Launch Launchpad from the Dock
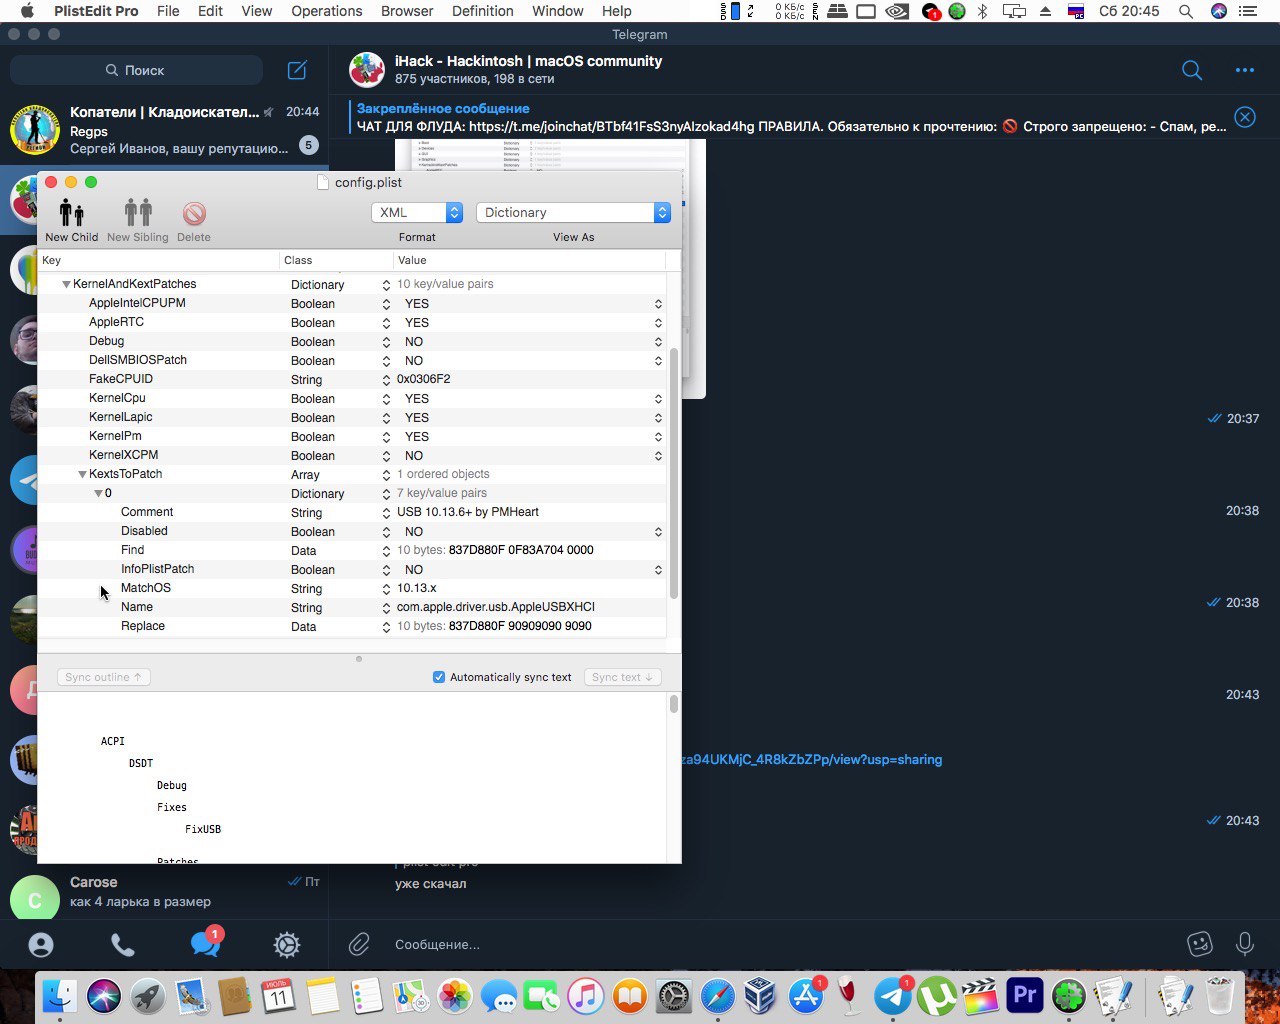This screenshot has height=1024, width=1280. [147, 996]
